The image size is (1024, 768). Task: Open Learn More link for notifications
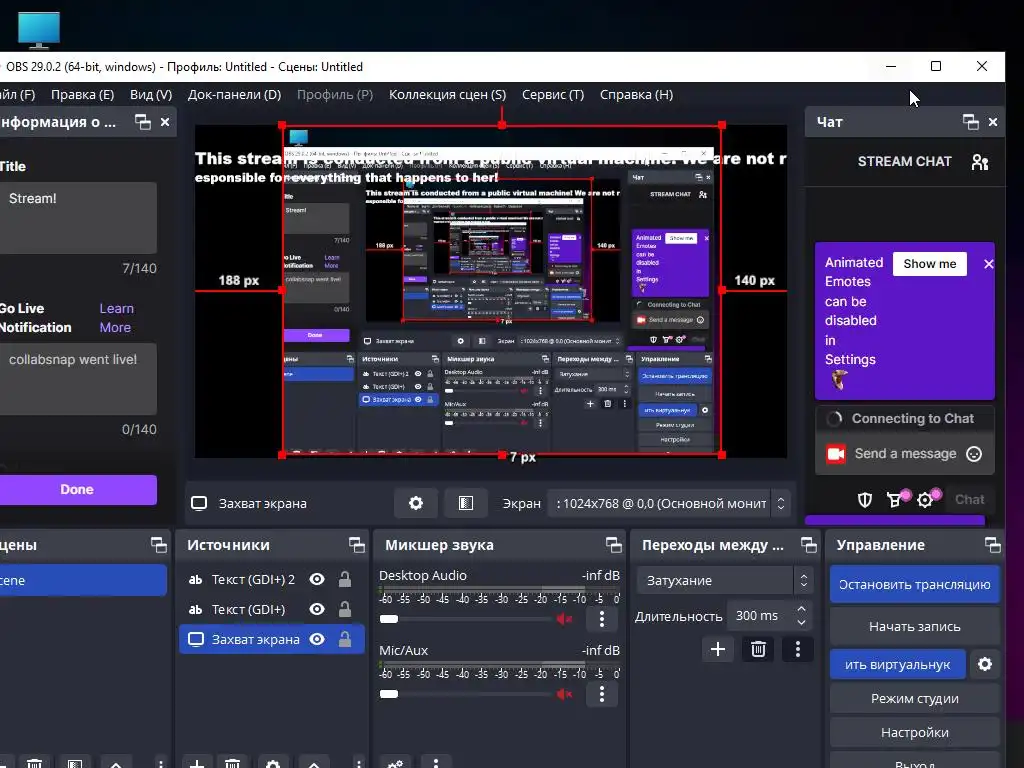click(116, 318)
